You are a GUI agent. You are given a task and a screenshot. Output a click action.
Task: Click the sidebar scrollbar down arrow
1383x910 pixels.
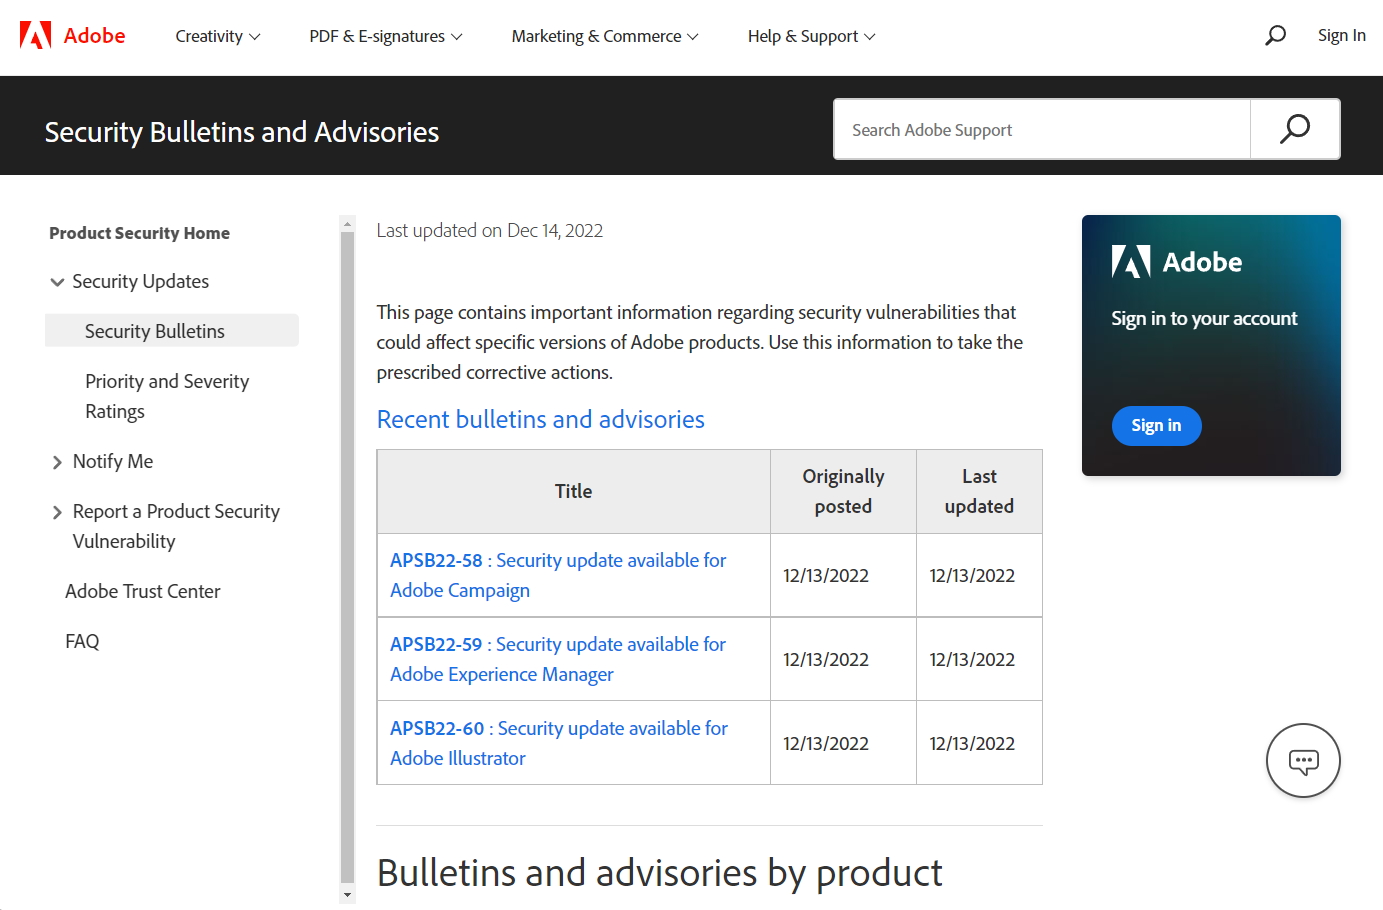pyautogui.click(x=348, y=895)
